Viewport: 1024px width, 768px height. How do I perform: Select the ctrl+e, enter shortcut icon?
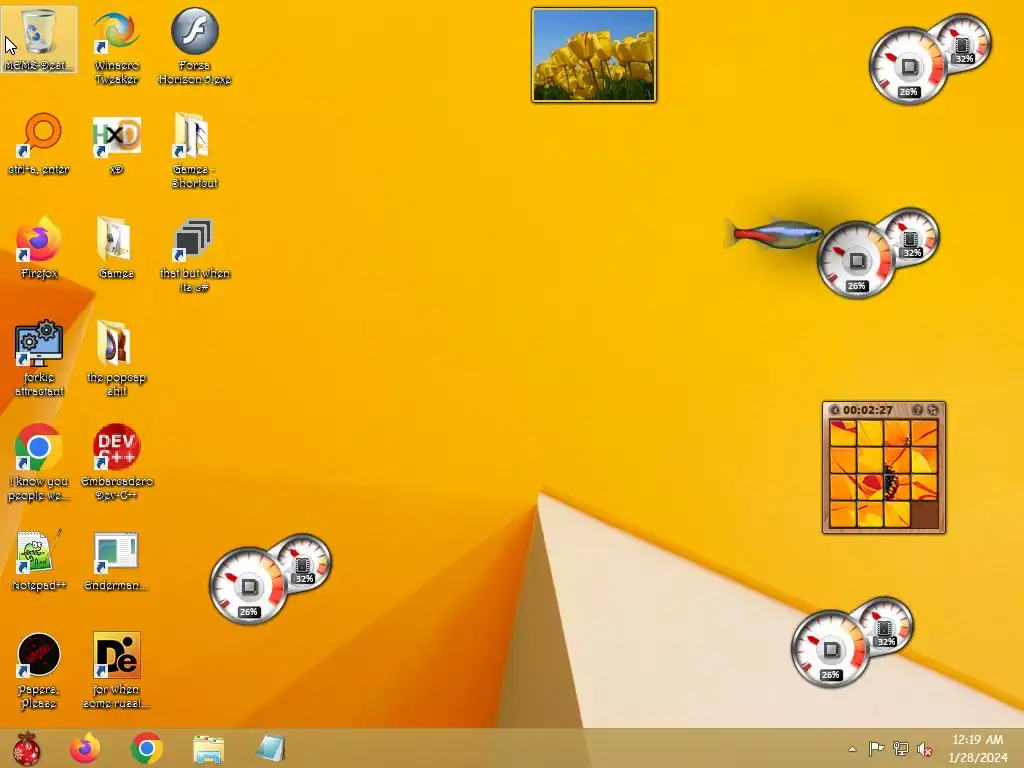(39, 144)
